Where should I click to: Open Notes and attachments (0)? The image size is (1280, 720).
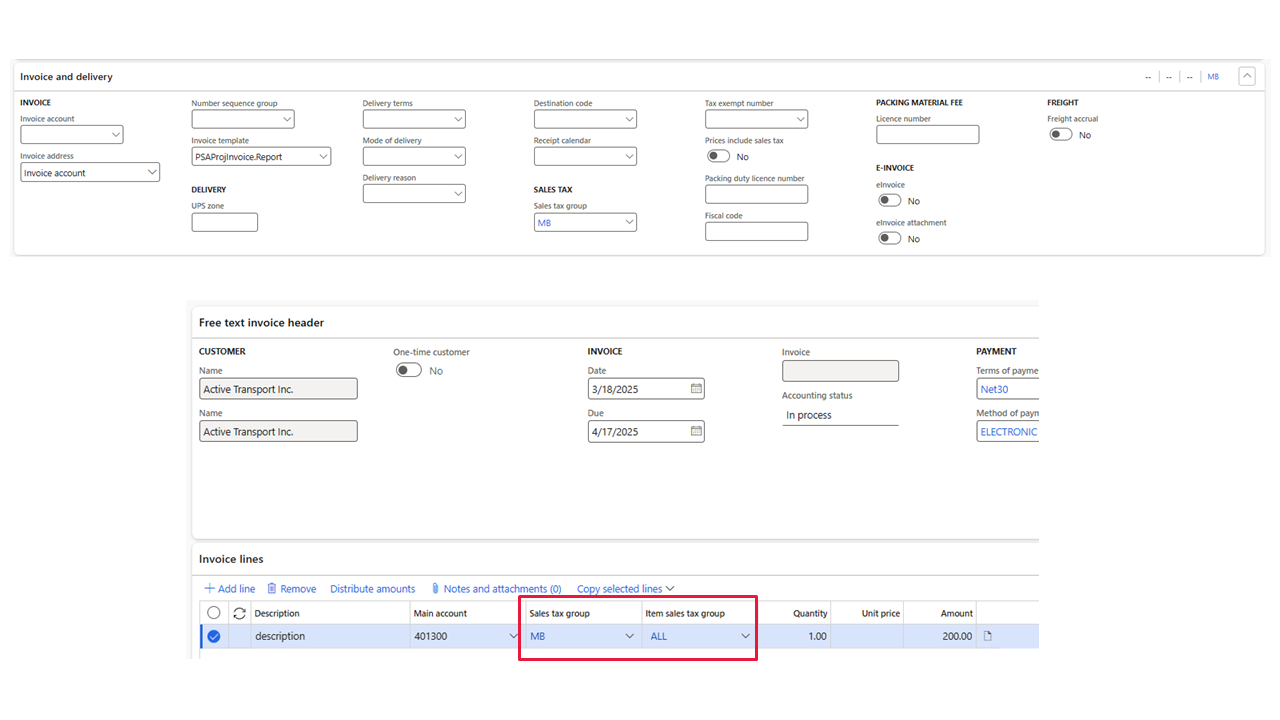[x=496, y=589]
